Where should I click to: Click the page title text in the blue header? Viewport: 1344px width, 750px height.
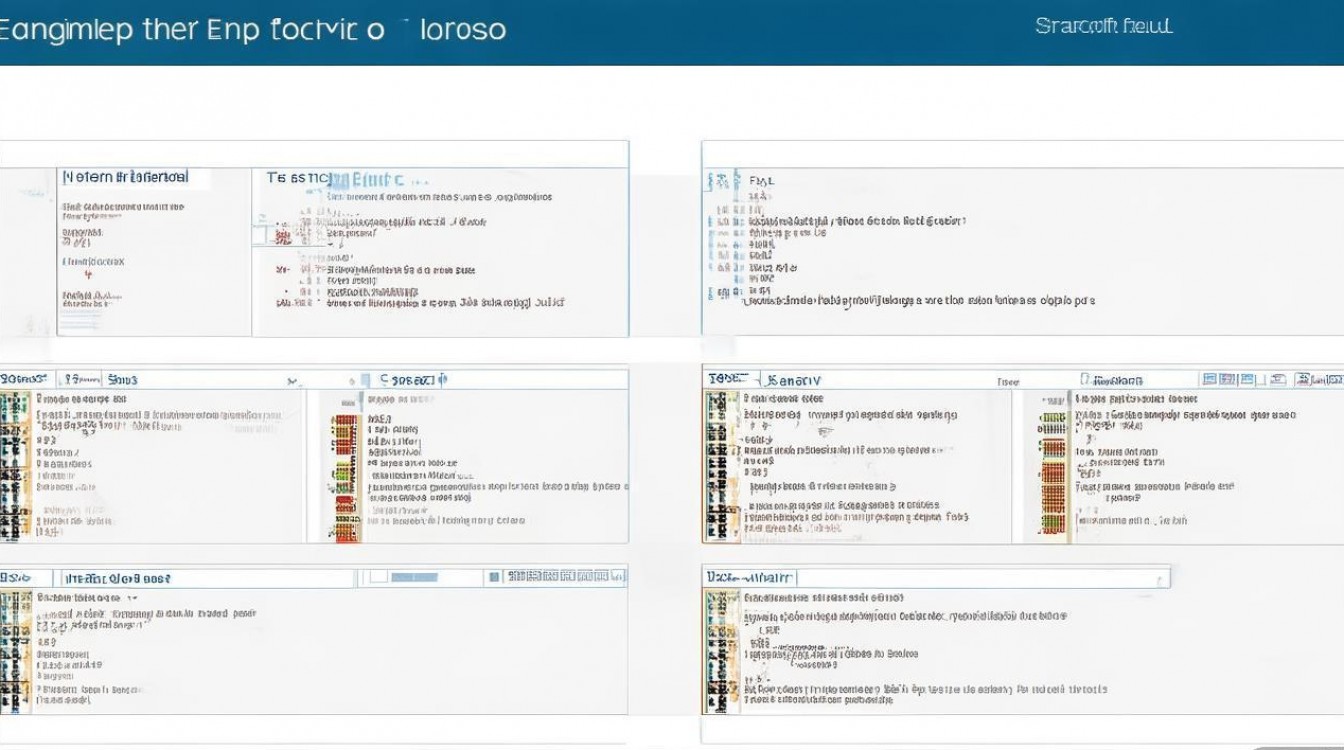coord(252,29)
